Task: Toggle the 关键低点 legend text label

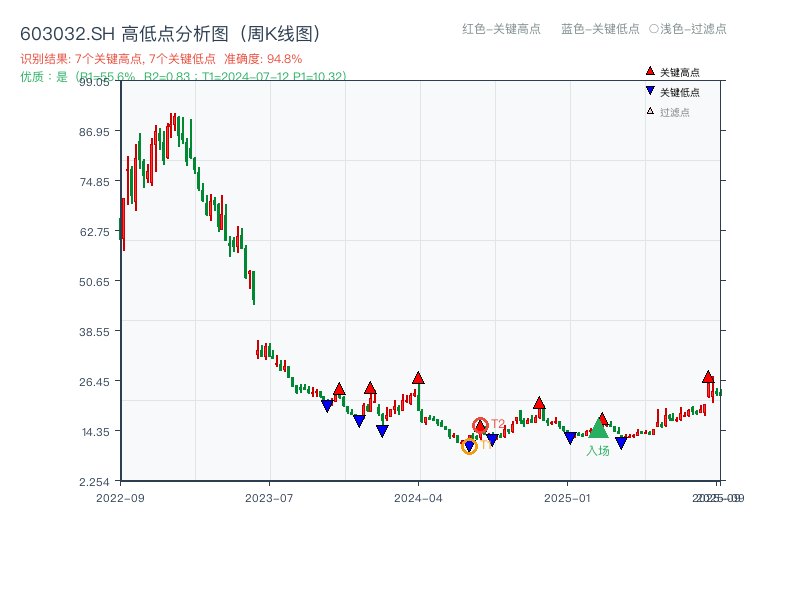Action: point(680,92)
